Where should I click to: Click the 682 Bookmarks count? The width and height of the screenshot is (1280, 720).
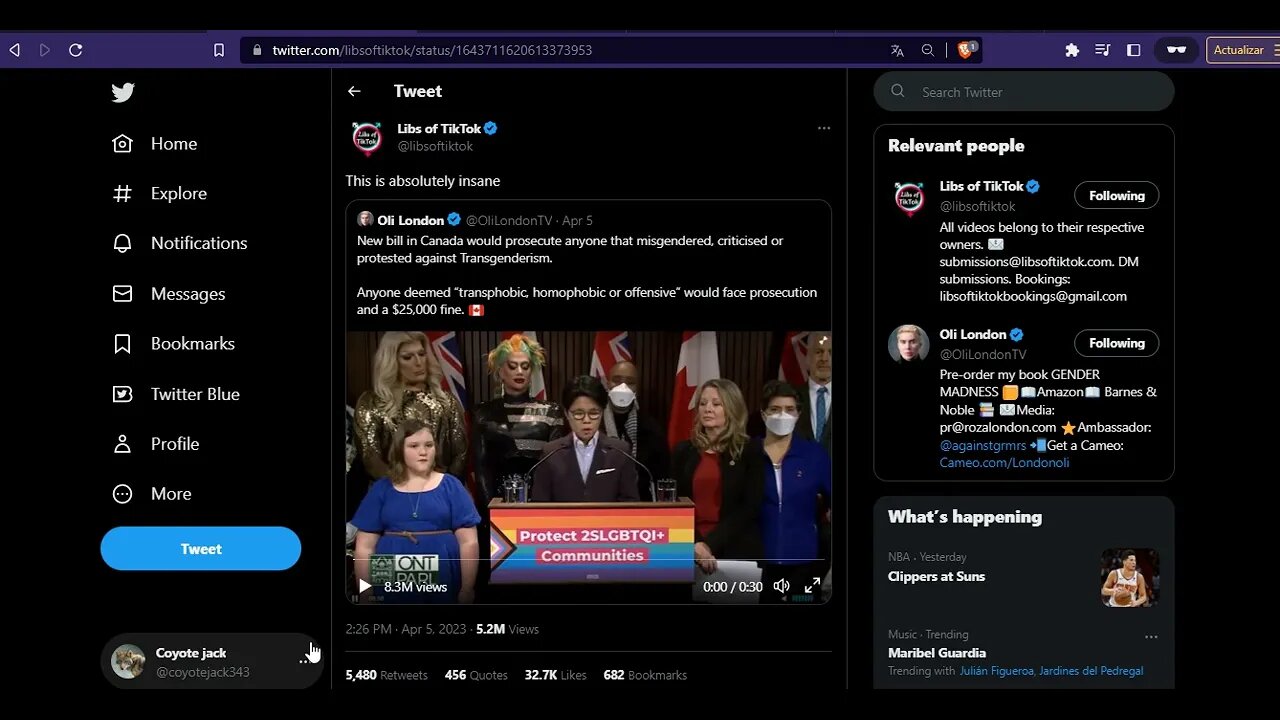click(645, 675)
